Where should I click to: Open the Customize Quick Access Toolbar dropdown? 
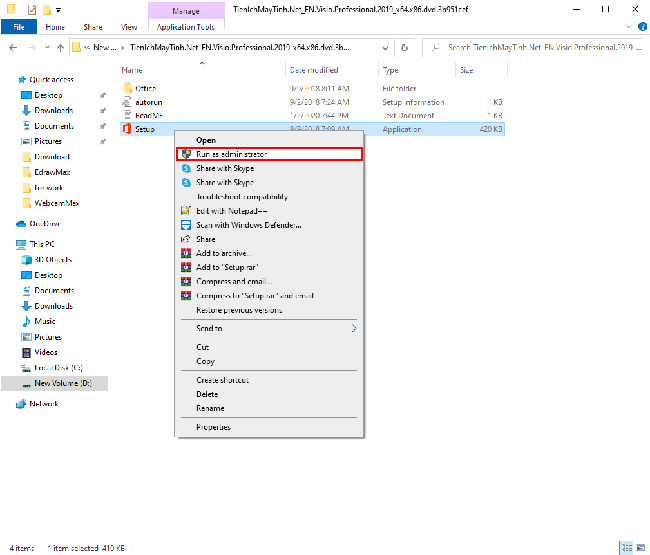point(58,10)
